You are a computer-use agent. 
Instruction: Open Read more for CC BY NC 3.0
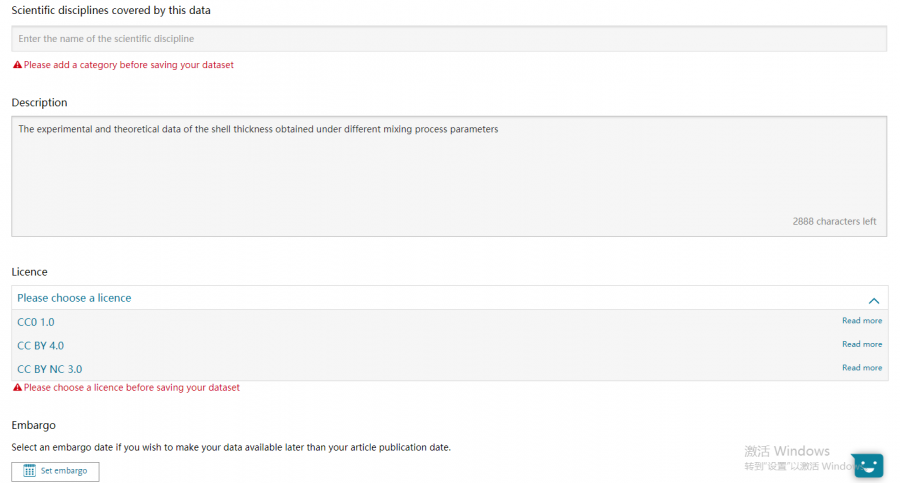[862, 368]
